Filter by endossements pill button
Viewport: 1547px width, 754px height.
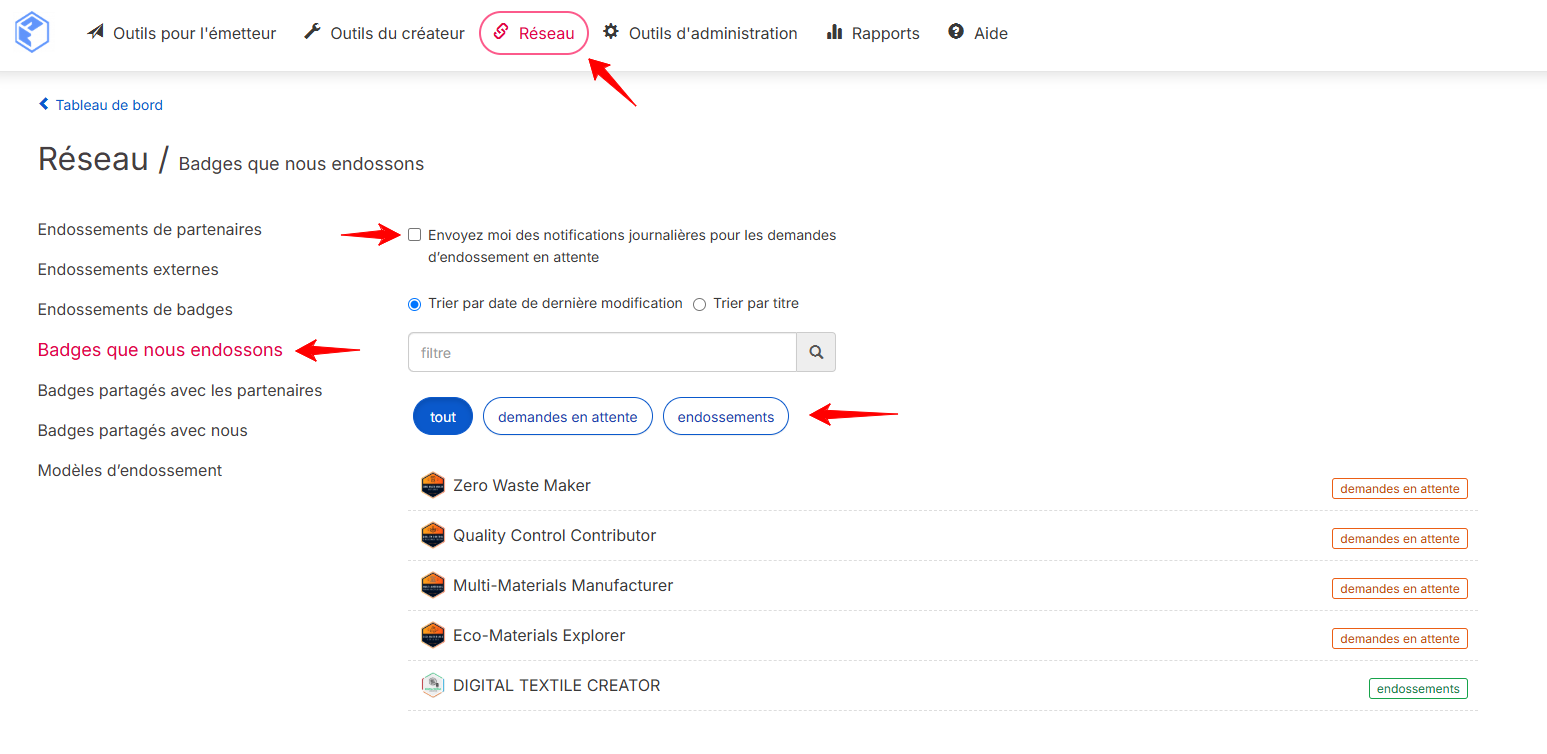point(726,417)
